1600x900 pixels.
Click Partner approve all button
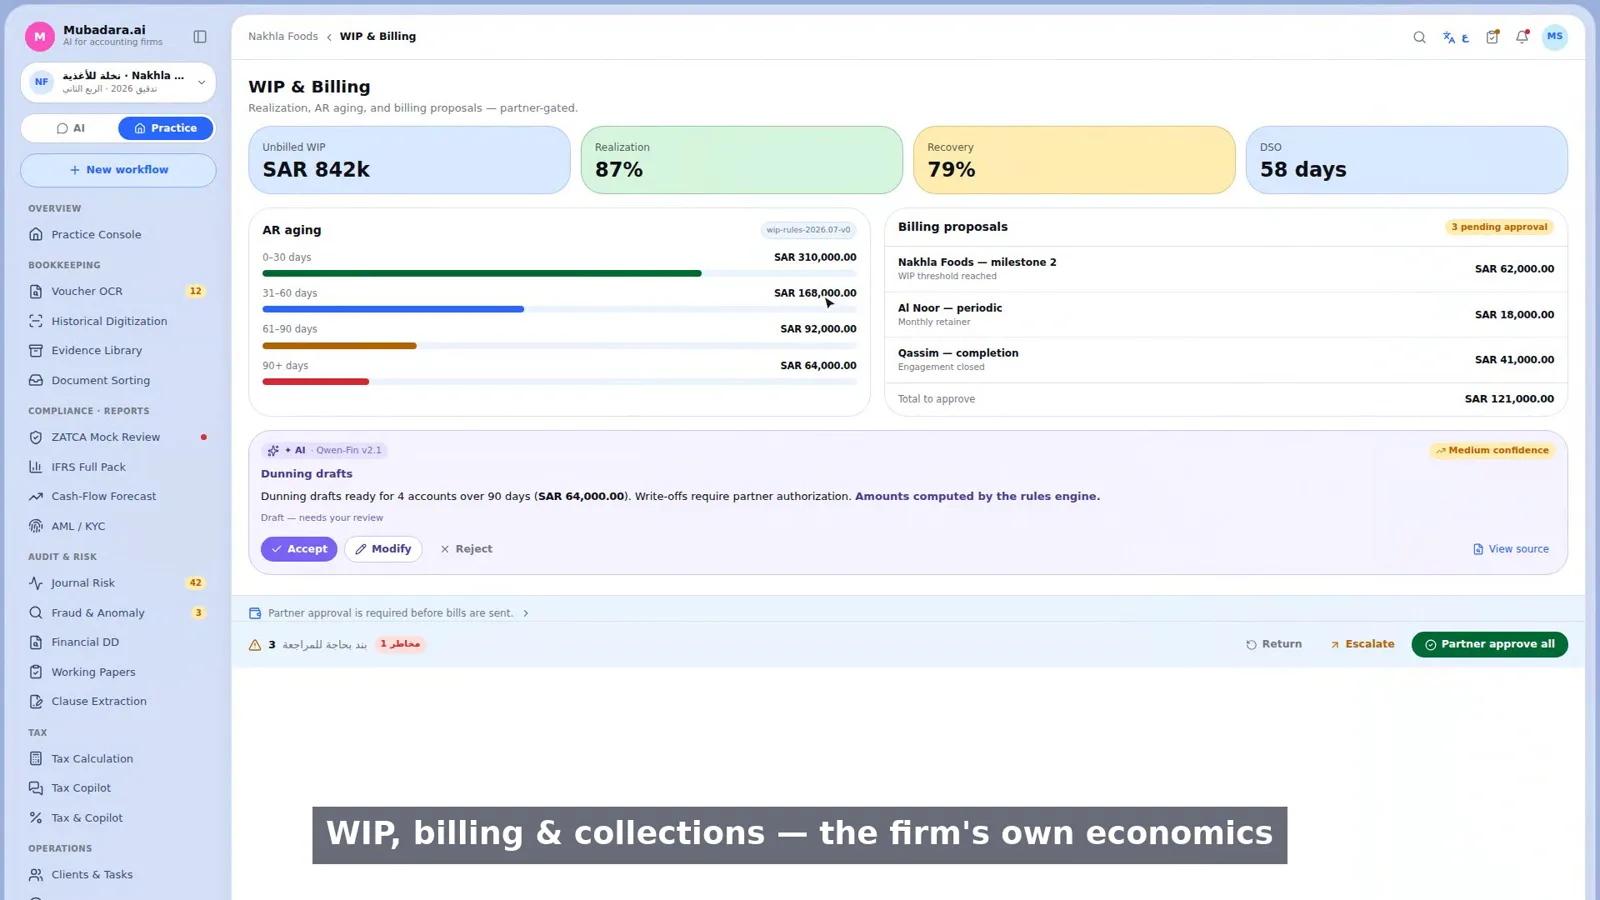click(x=1489, y=644)
